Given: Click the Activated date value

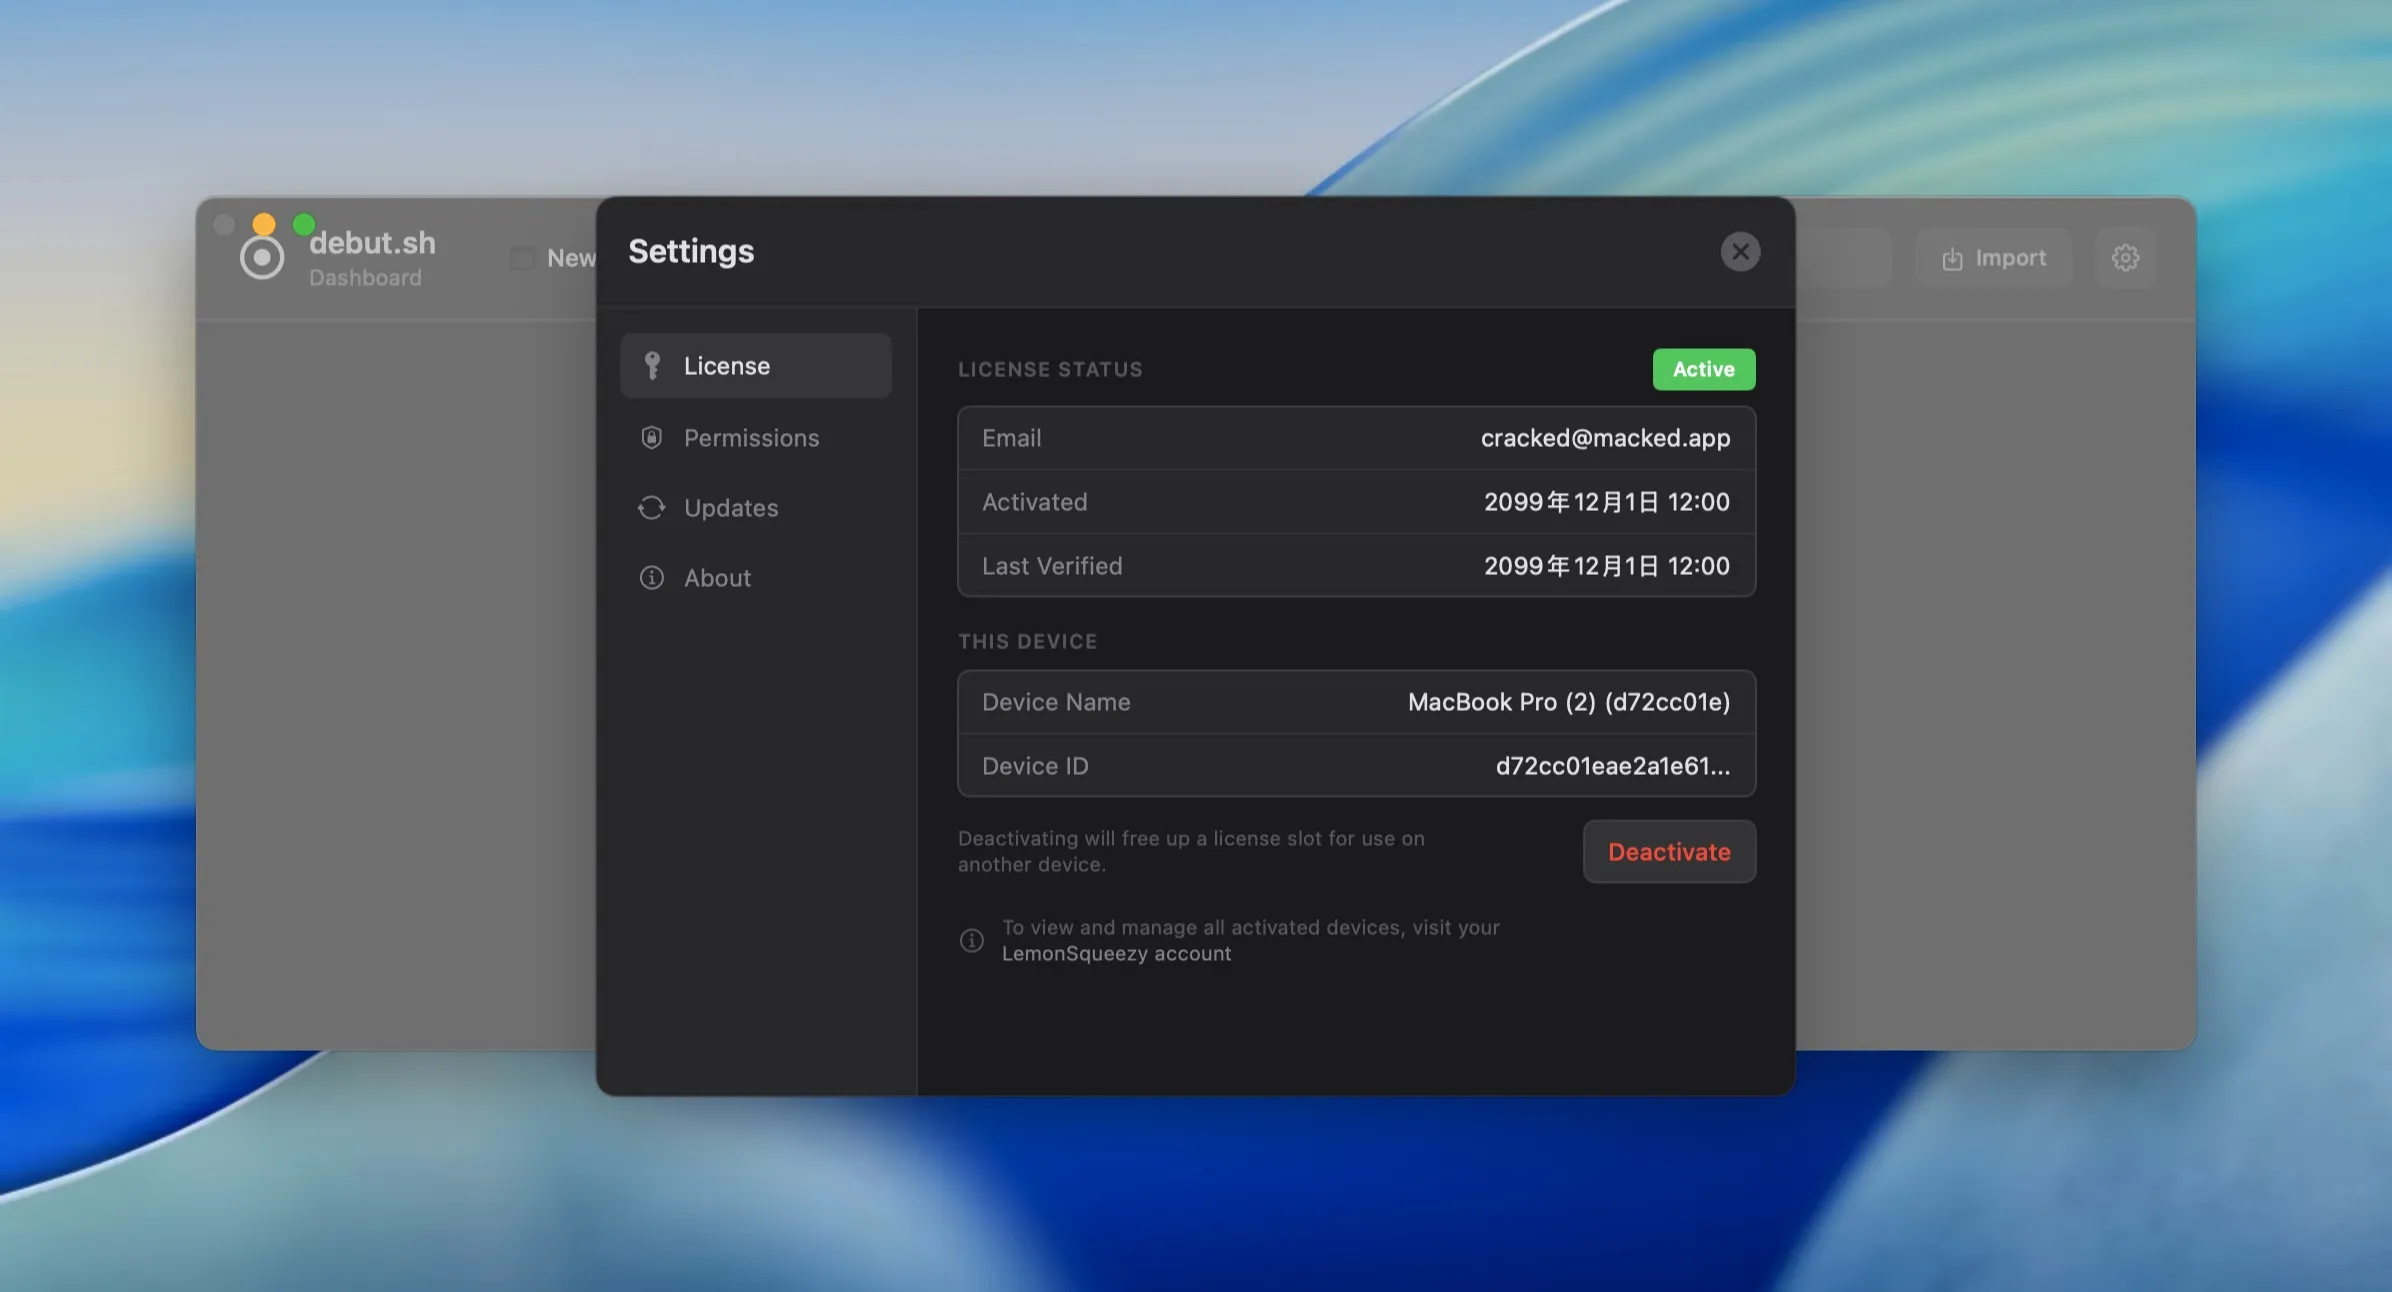Looking at the screenshot, I should pos(1607,502).
